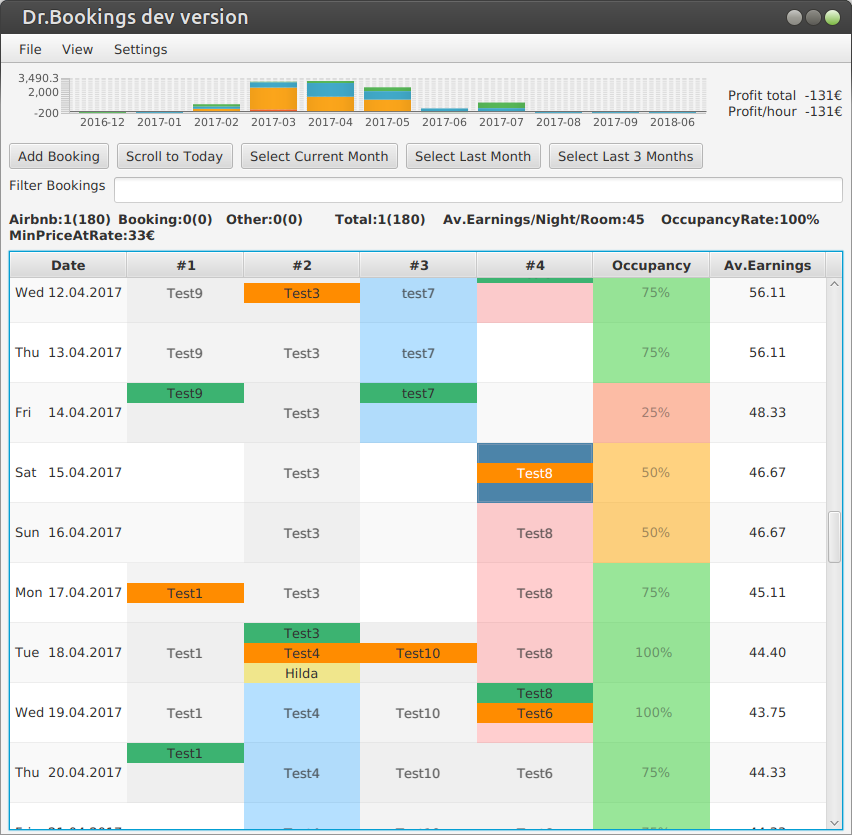Click the Occupancy column header
The height and width of the screenshot is (835, 852).
651,265
